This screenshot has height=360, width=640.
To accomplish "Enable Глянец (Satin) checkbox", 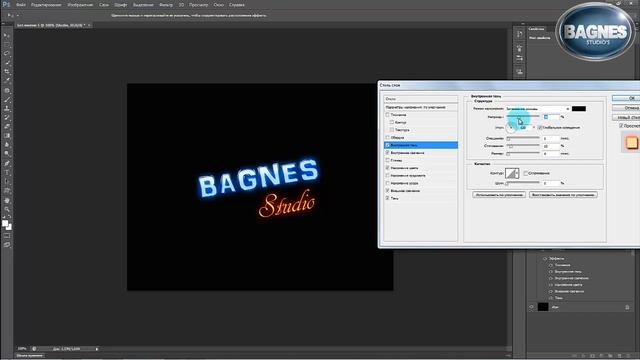I will (387, 160).
